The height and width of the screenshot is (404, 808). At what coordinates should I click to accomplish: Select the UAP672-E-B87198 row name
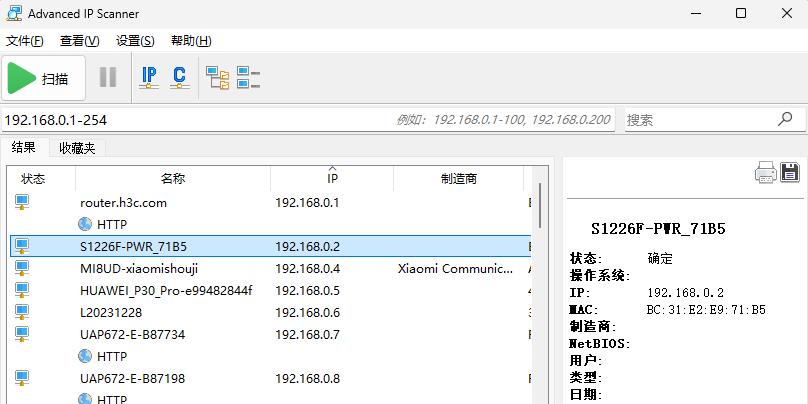[x=132, y=379]
